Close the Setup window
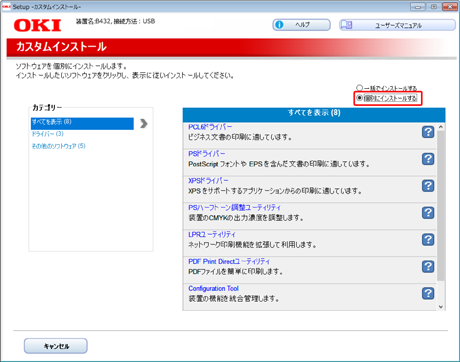This screenshot has width=460, height=362. 450,6
